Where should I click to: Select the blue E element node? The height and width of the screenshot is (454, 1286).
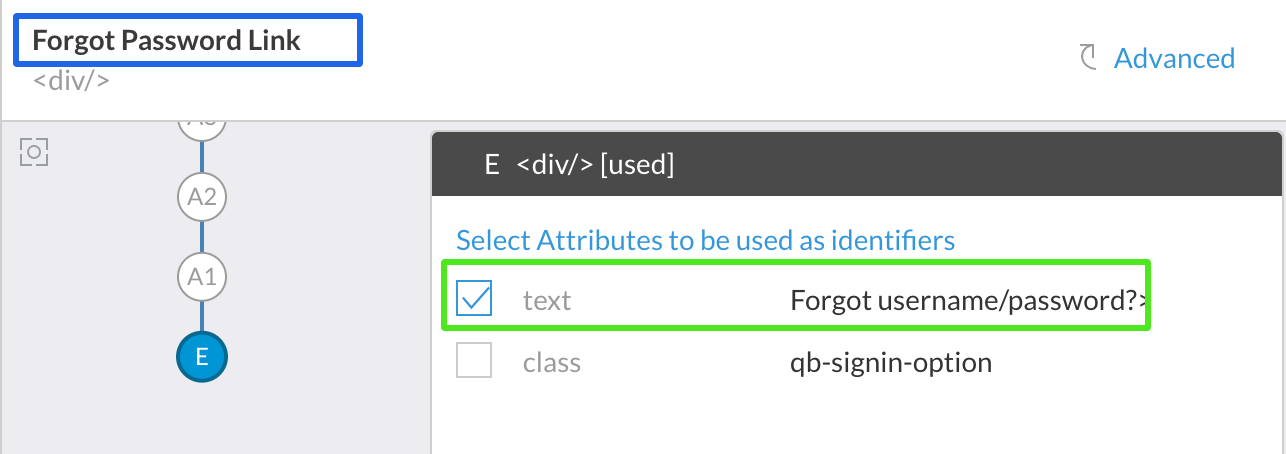tap(202, 357)
